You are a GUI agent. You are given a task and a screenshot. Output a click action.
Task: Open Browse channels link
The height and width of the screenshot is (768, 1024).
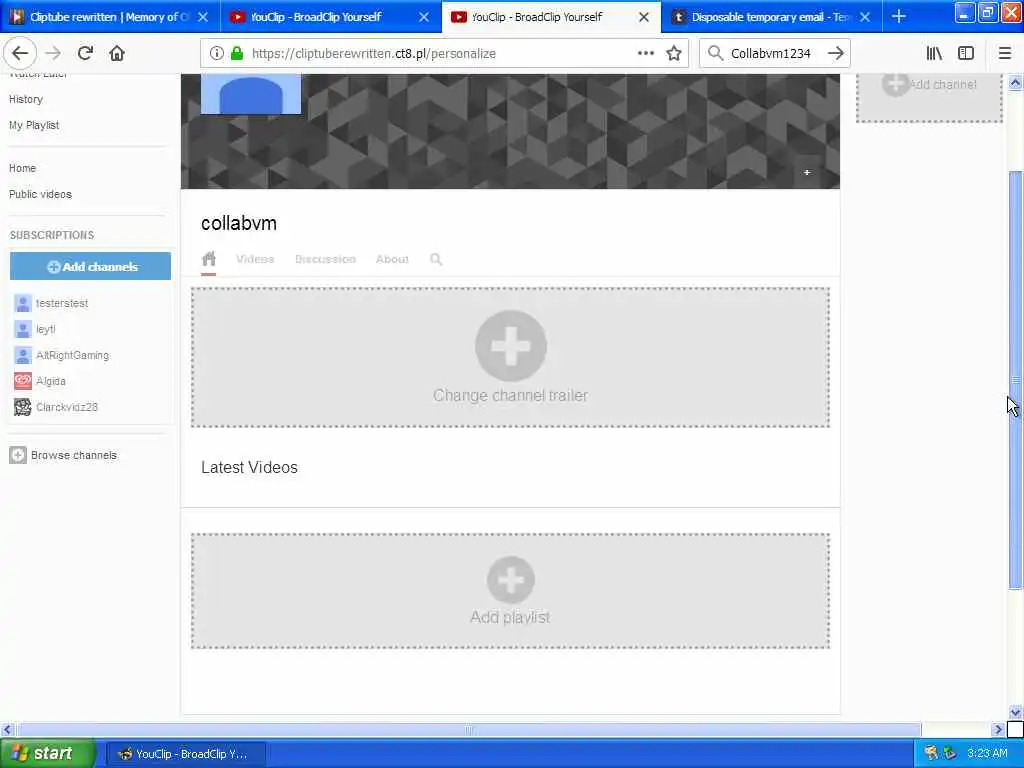pos(74,455)
